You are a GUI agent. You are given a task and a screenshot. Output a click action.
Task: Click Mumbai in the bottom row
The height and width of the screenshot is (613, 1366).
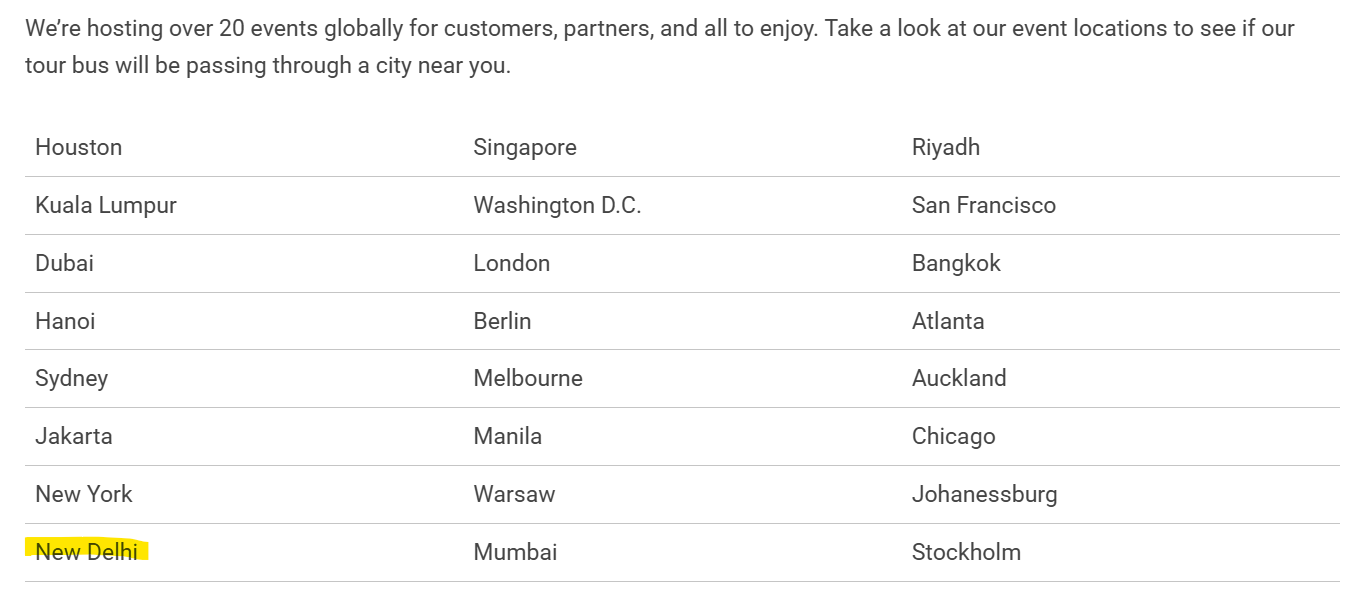pos(515,551)
